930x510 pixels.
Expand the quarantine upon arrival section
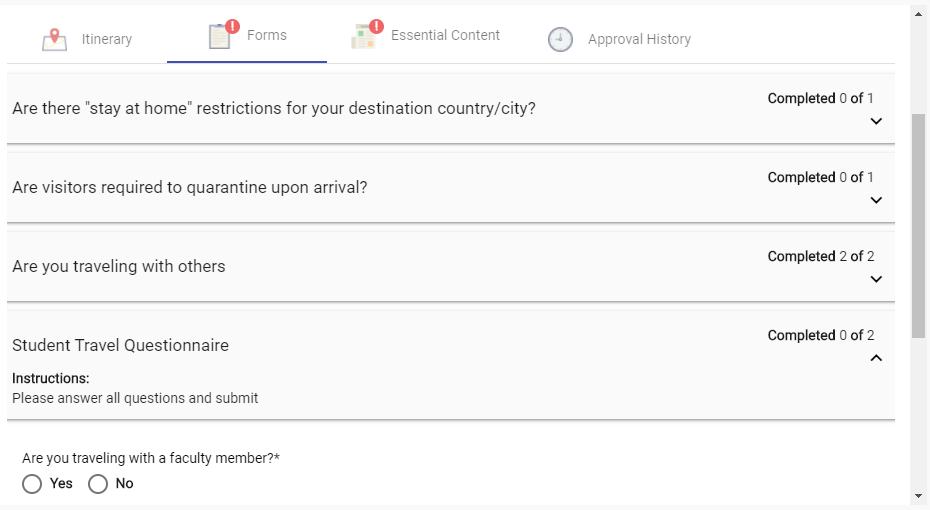(876, 200)
